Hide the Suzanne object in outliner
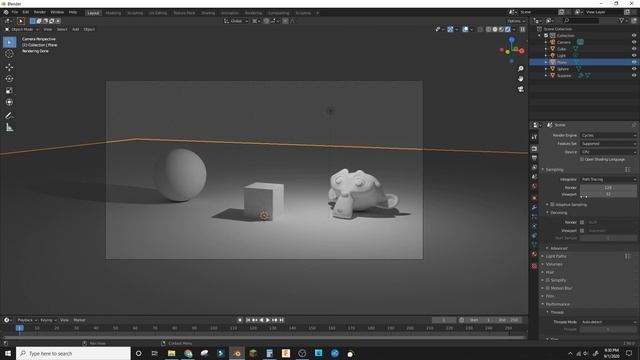The image size is (640, 360). coord(634,76)
